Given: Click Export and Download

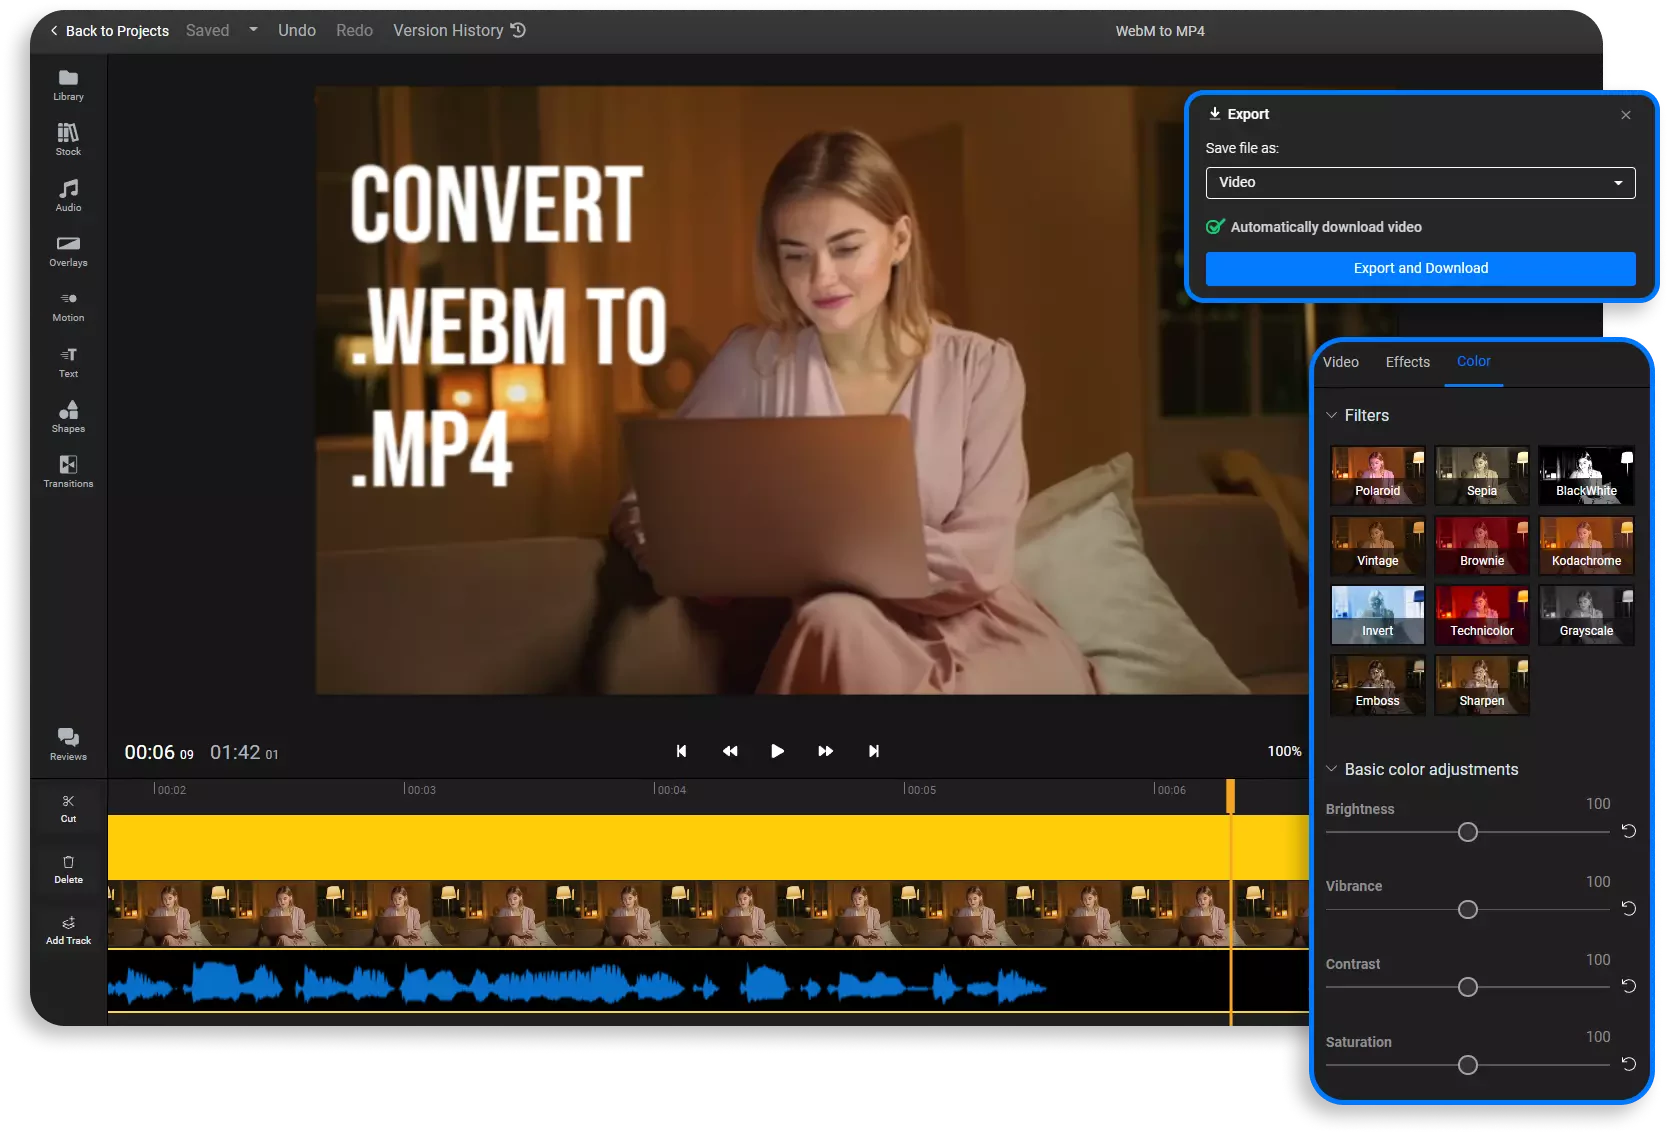Looking at the screenshot, I should click(1419, 268).
